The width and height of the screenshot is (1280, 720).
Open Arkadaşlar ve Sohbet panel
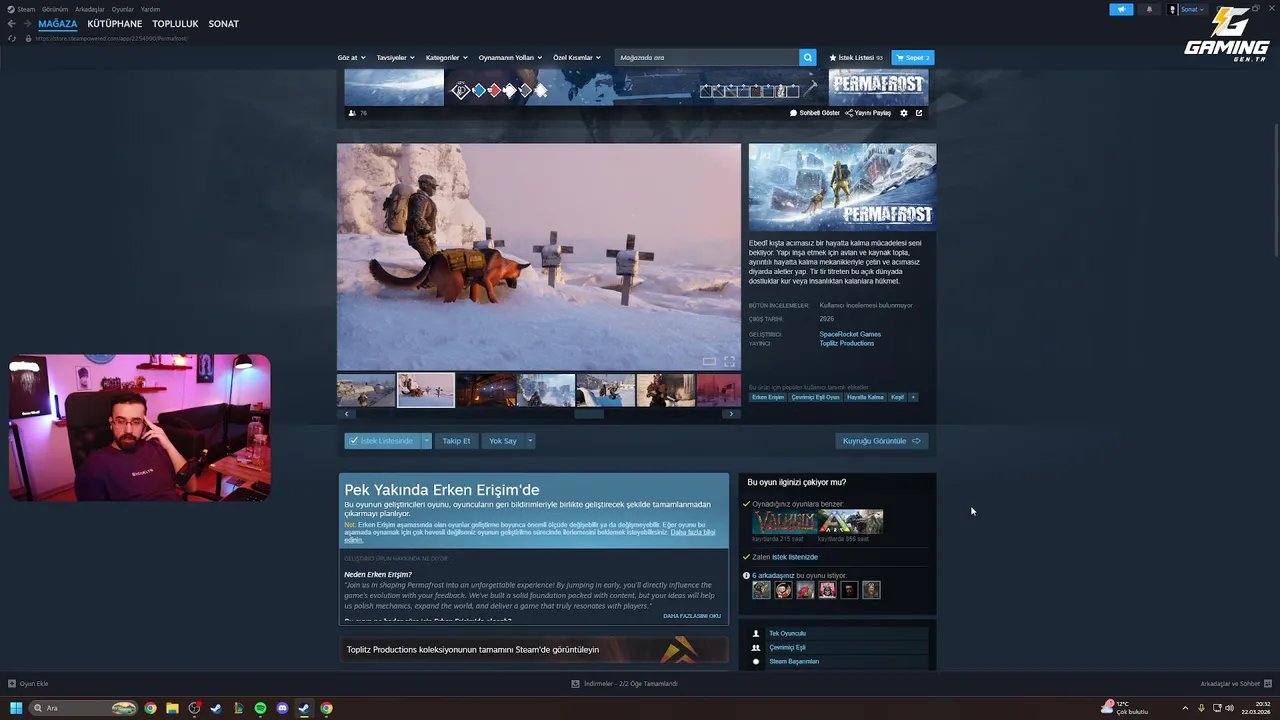[1234, 684]
